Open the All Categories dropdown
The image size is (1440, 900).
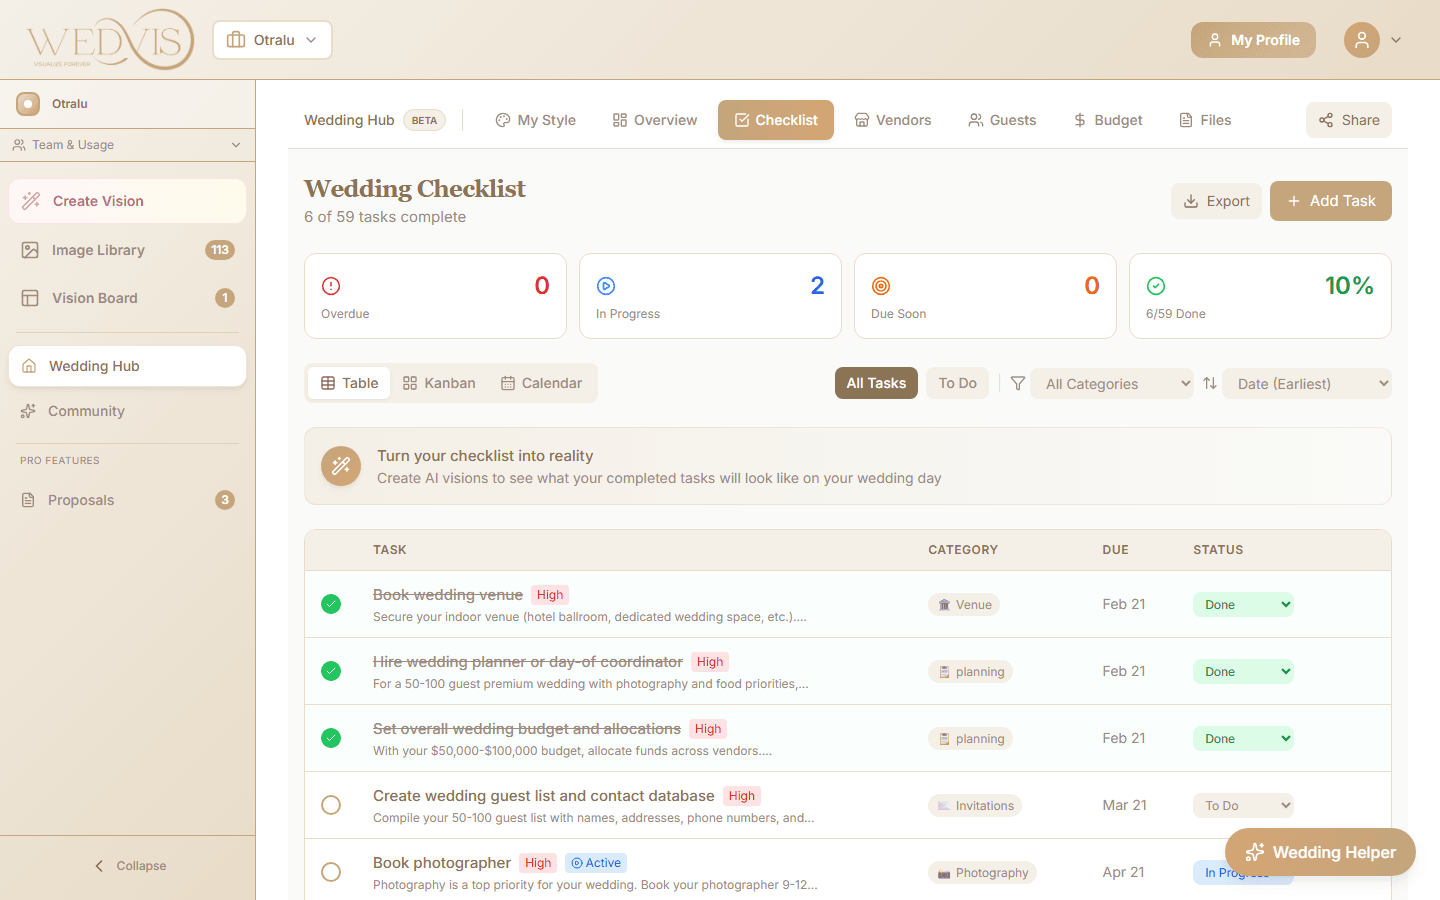coord(1112,383)
